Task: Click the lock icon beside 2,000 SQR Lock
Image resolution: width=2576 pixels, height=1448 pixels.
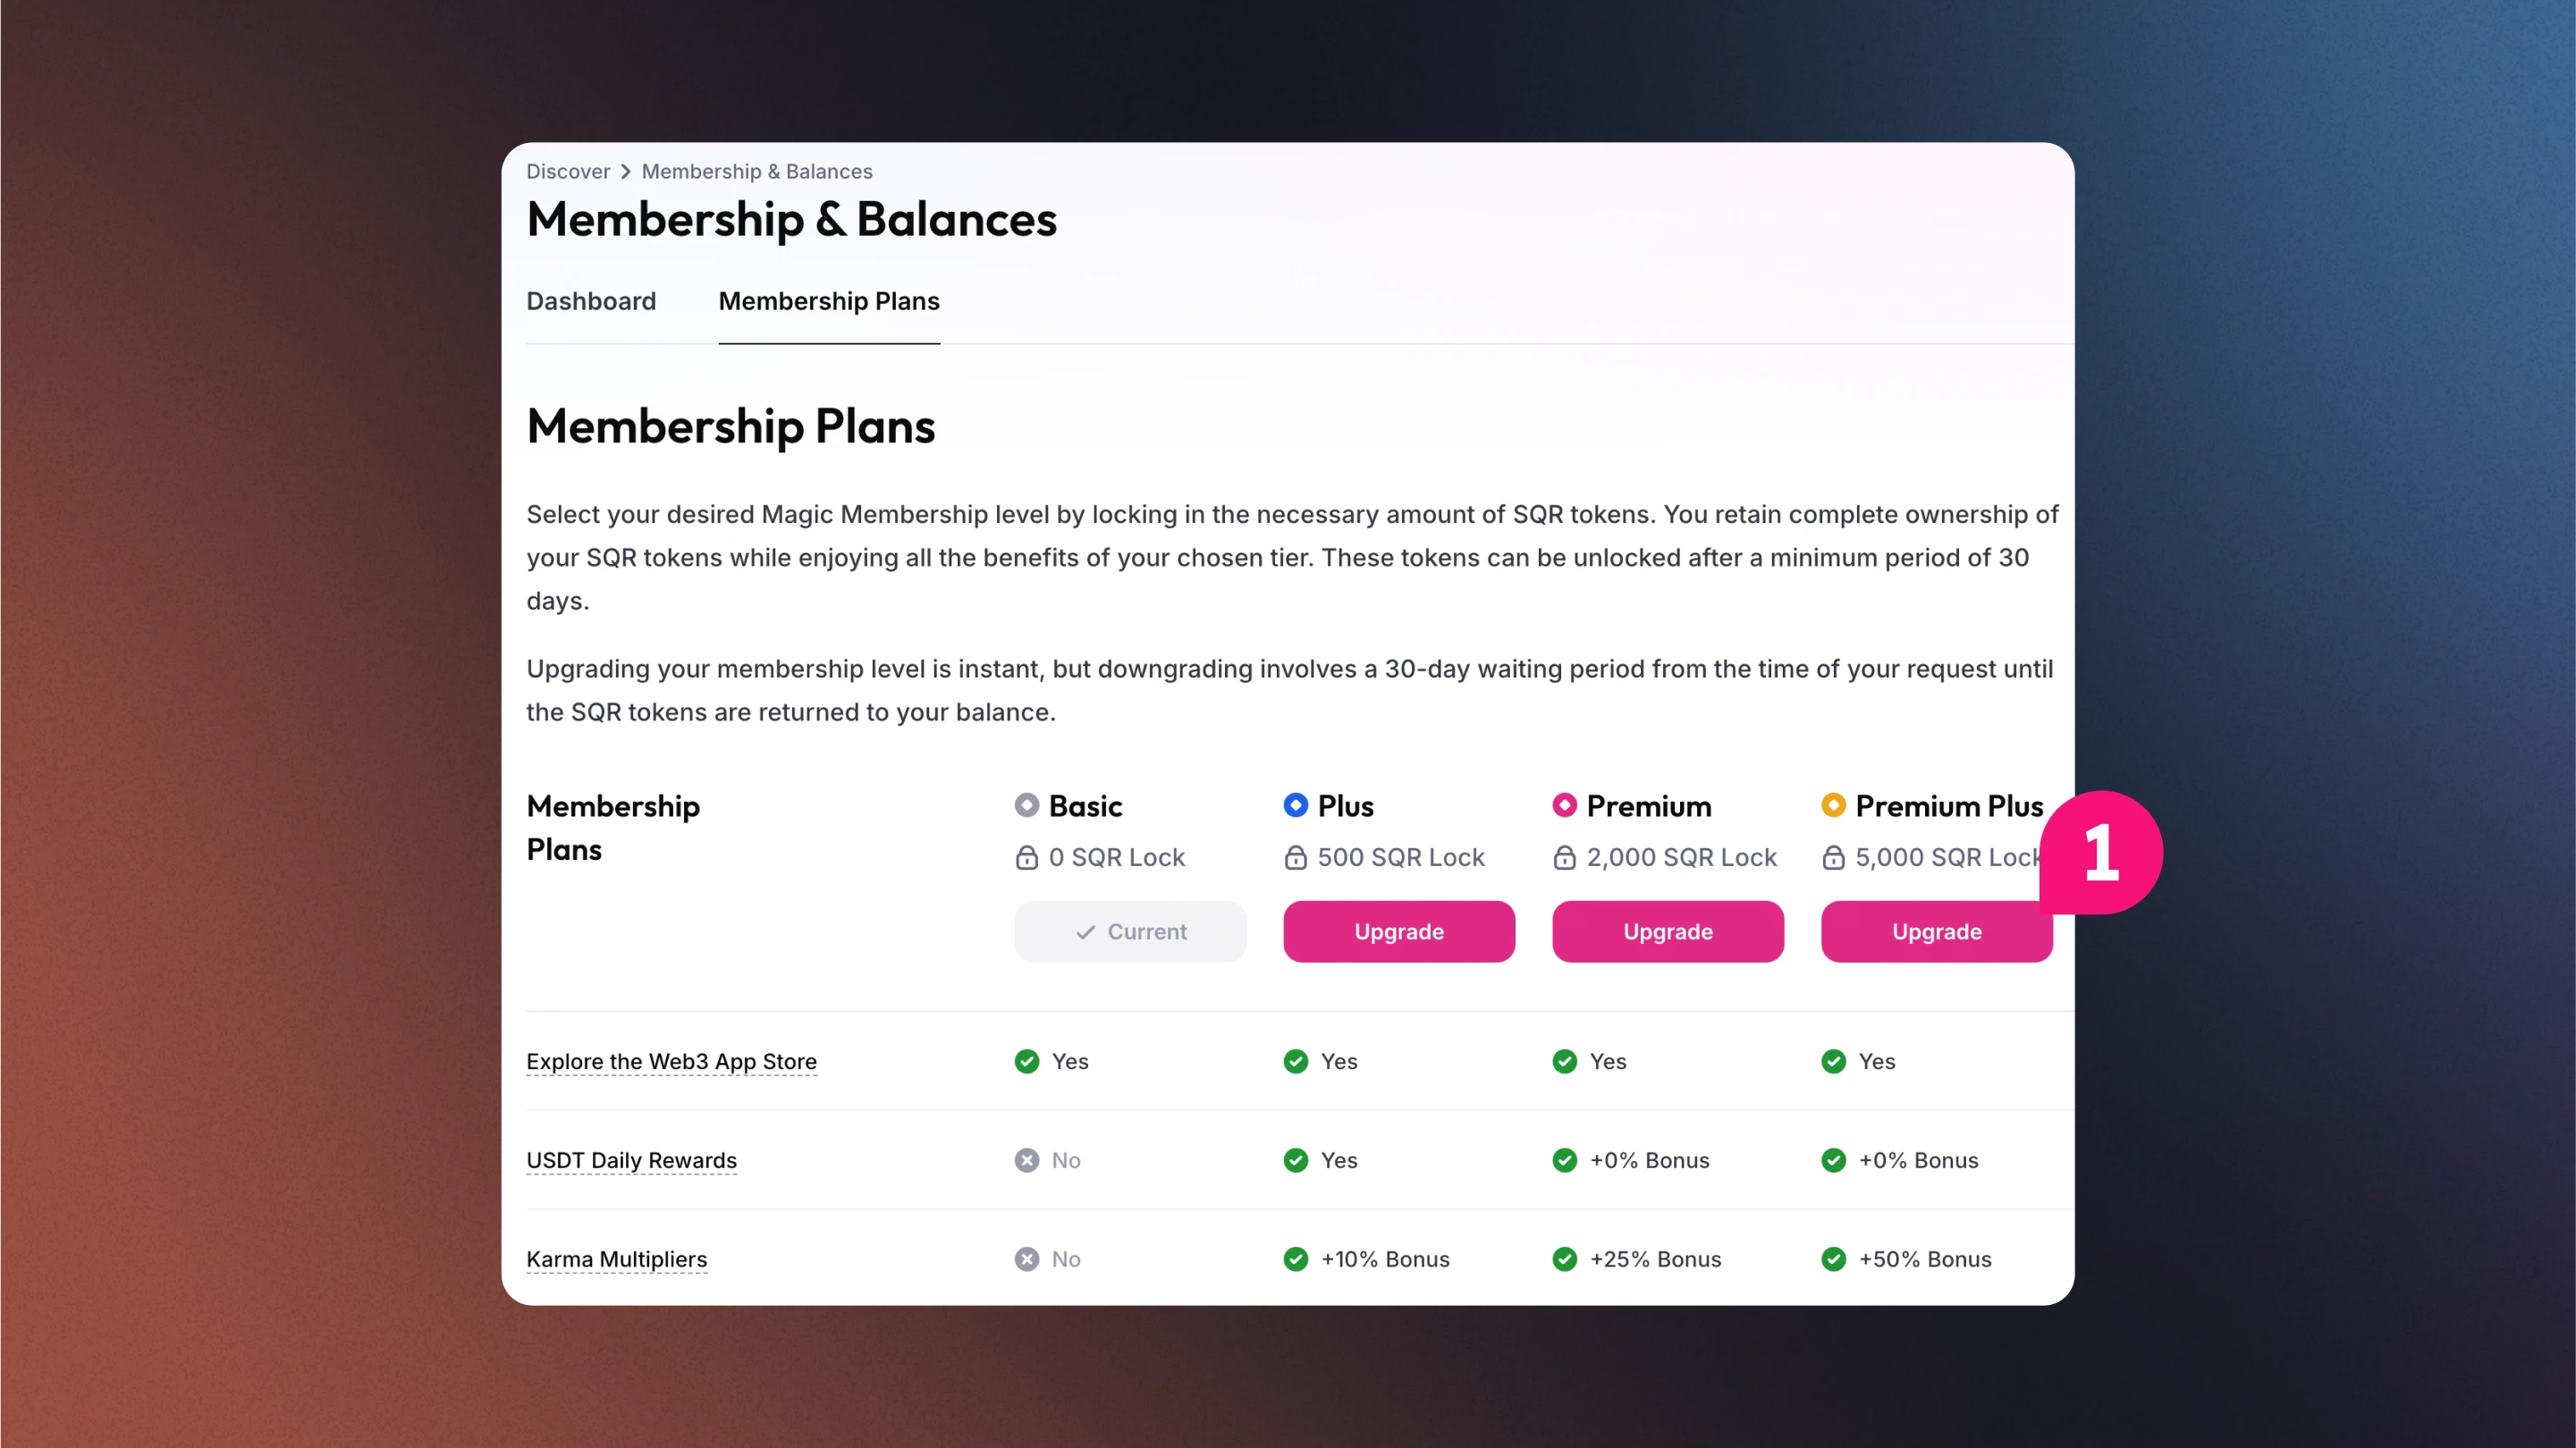Action: click(1564, 857)
